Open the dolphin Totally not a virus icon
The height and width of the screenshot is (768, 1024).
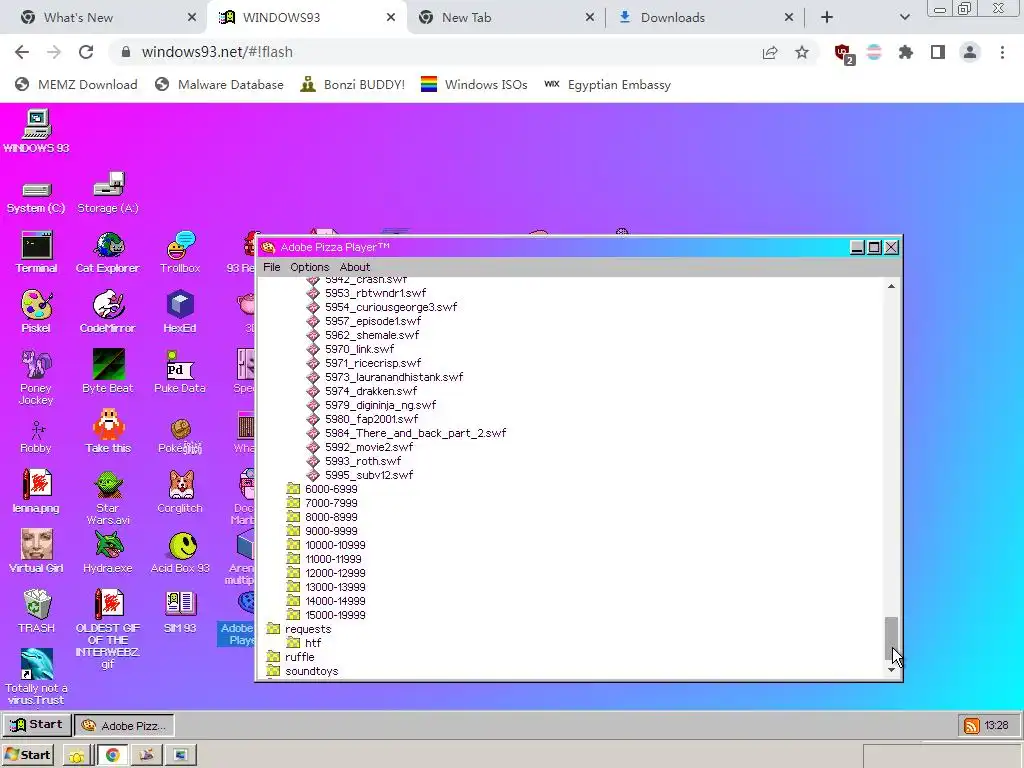pyautogui.click(x=36, y=677)
